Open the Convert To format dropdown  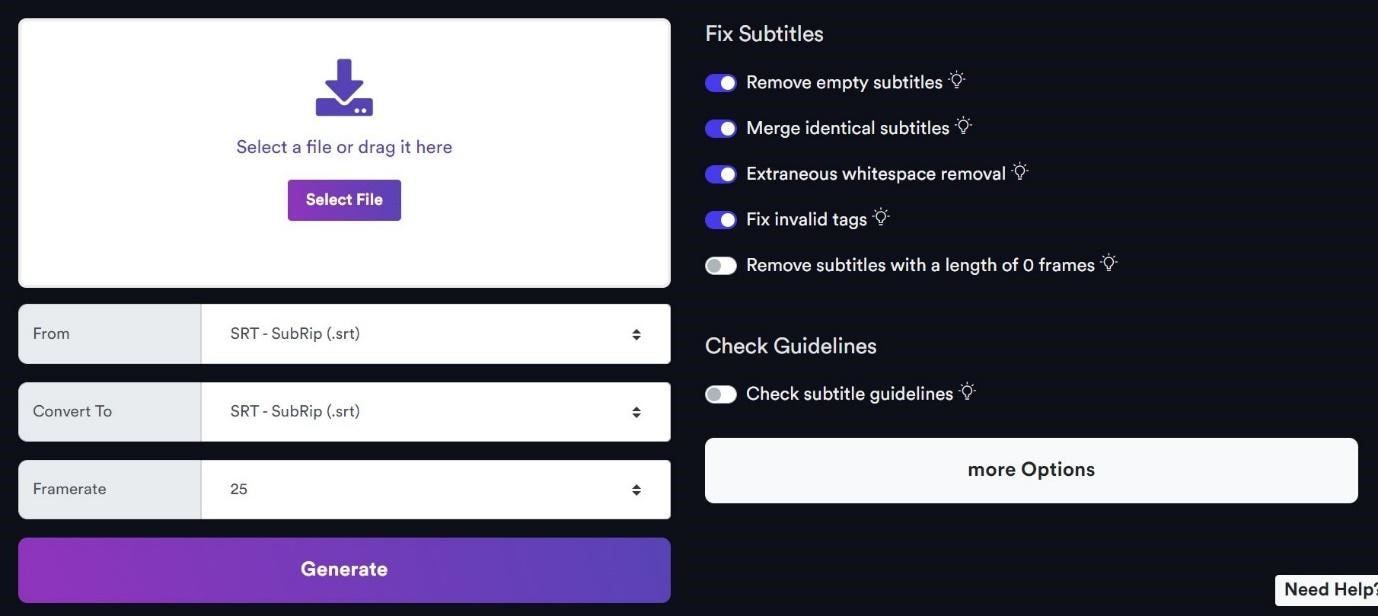[x=435, y=412]
